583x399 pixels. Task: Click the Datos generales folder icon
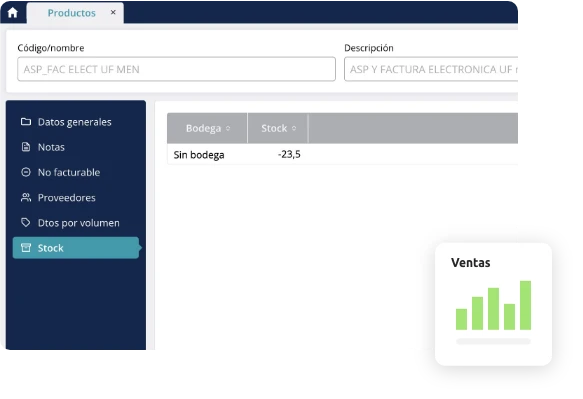(x=26, y=122)
